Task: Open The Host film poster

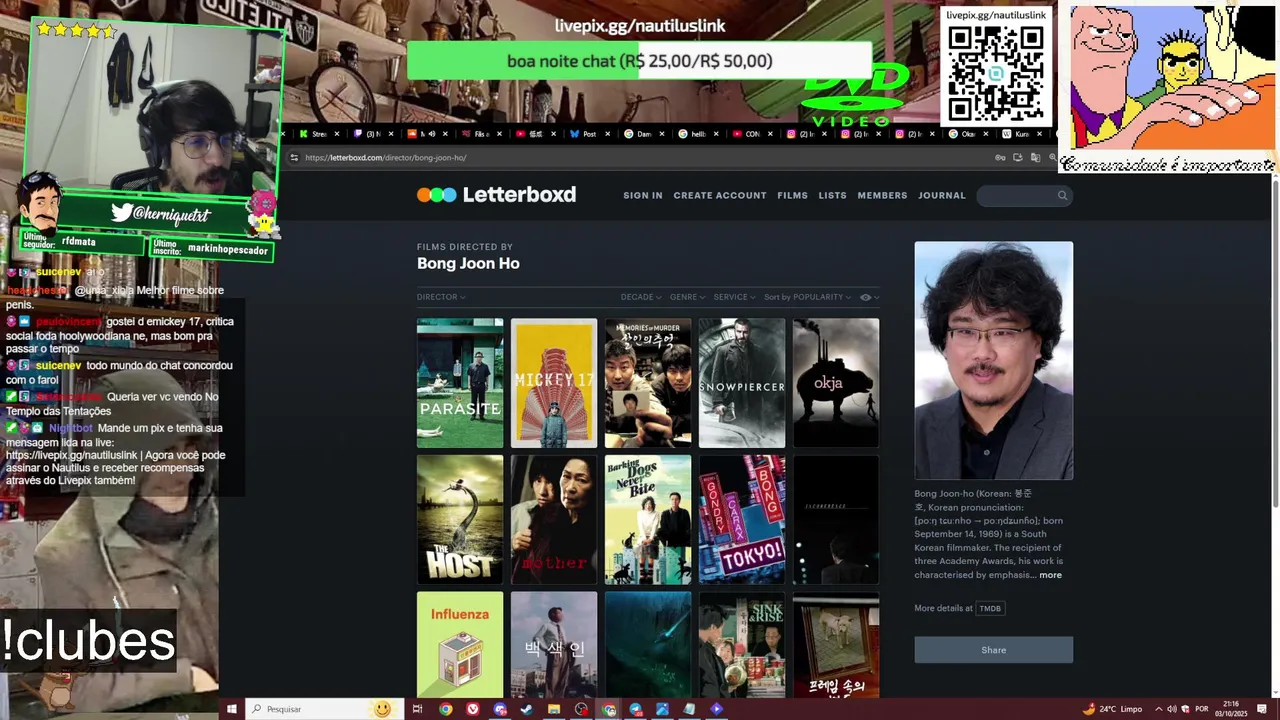Action: (460, 520)
